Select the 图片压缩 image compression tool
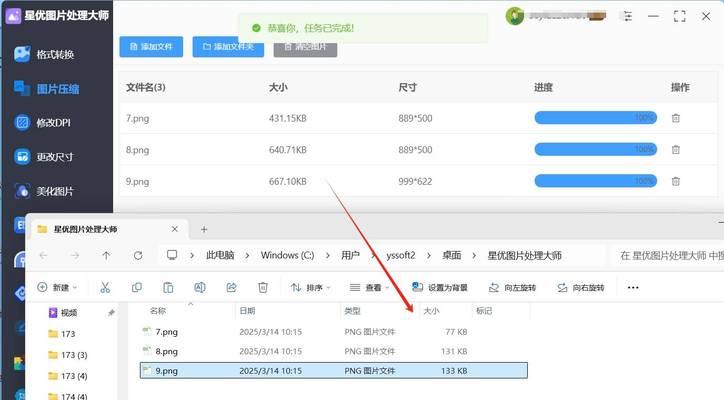 click(47, 88)
